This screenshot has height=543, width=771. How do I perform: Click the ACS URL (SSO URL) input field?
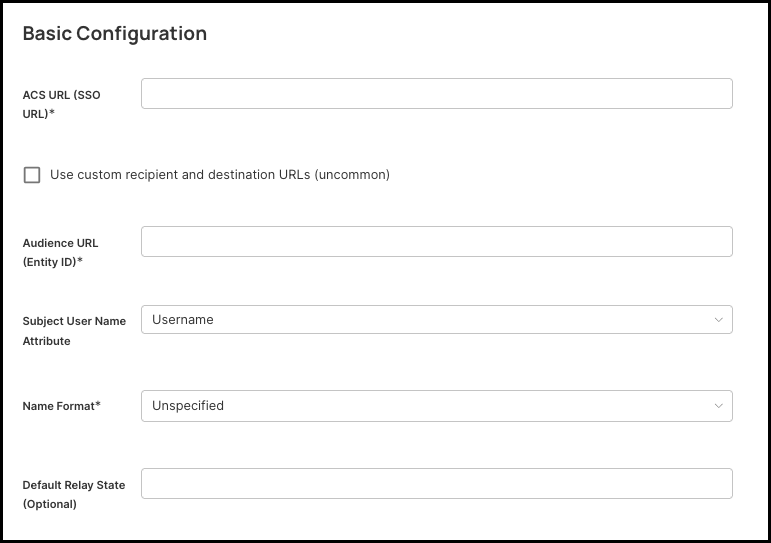click(436, 94)
